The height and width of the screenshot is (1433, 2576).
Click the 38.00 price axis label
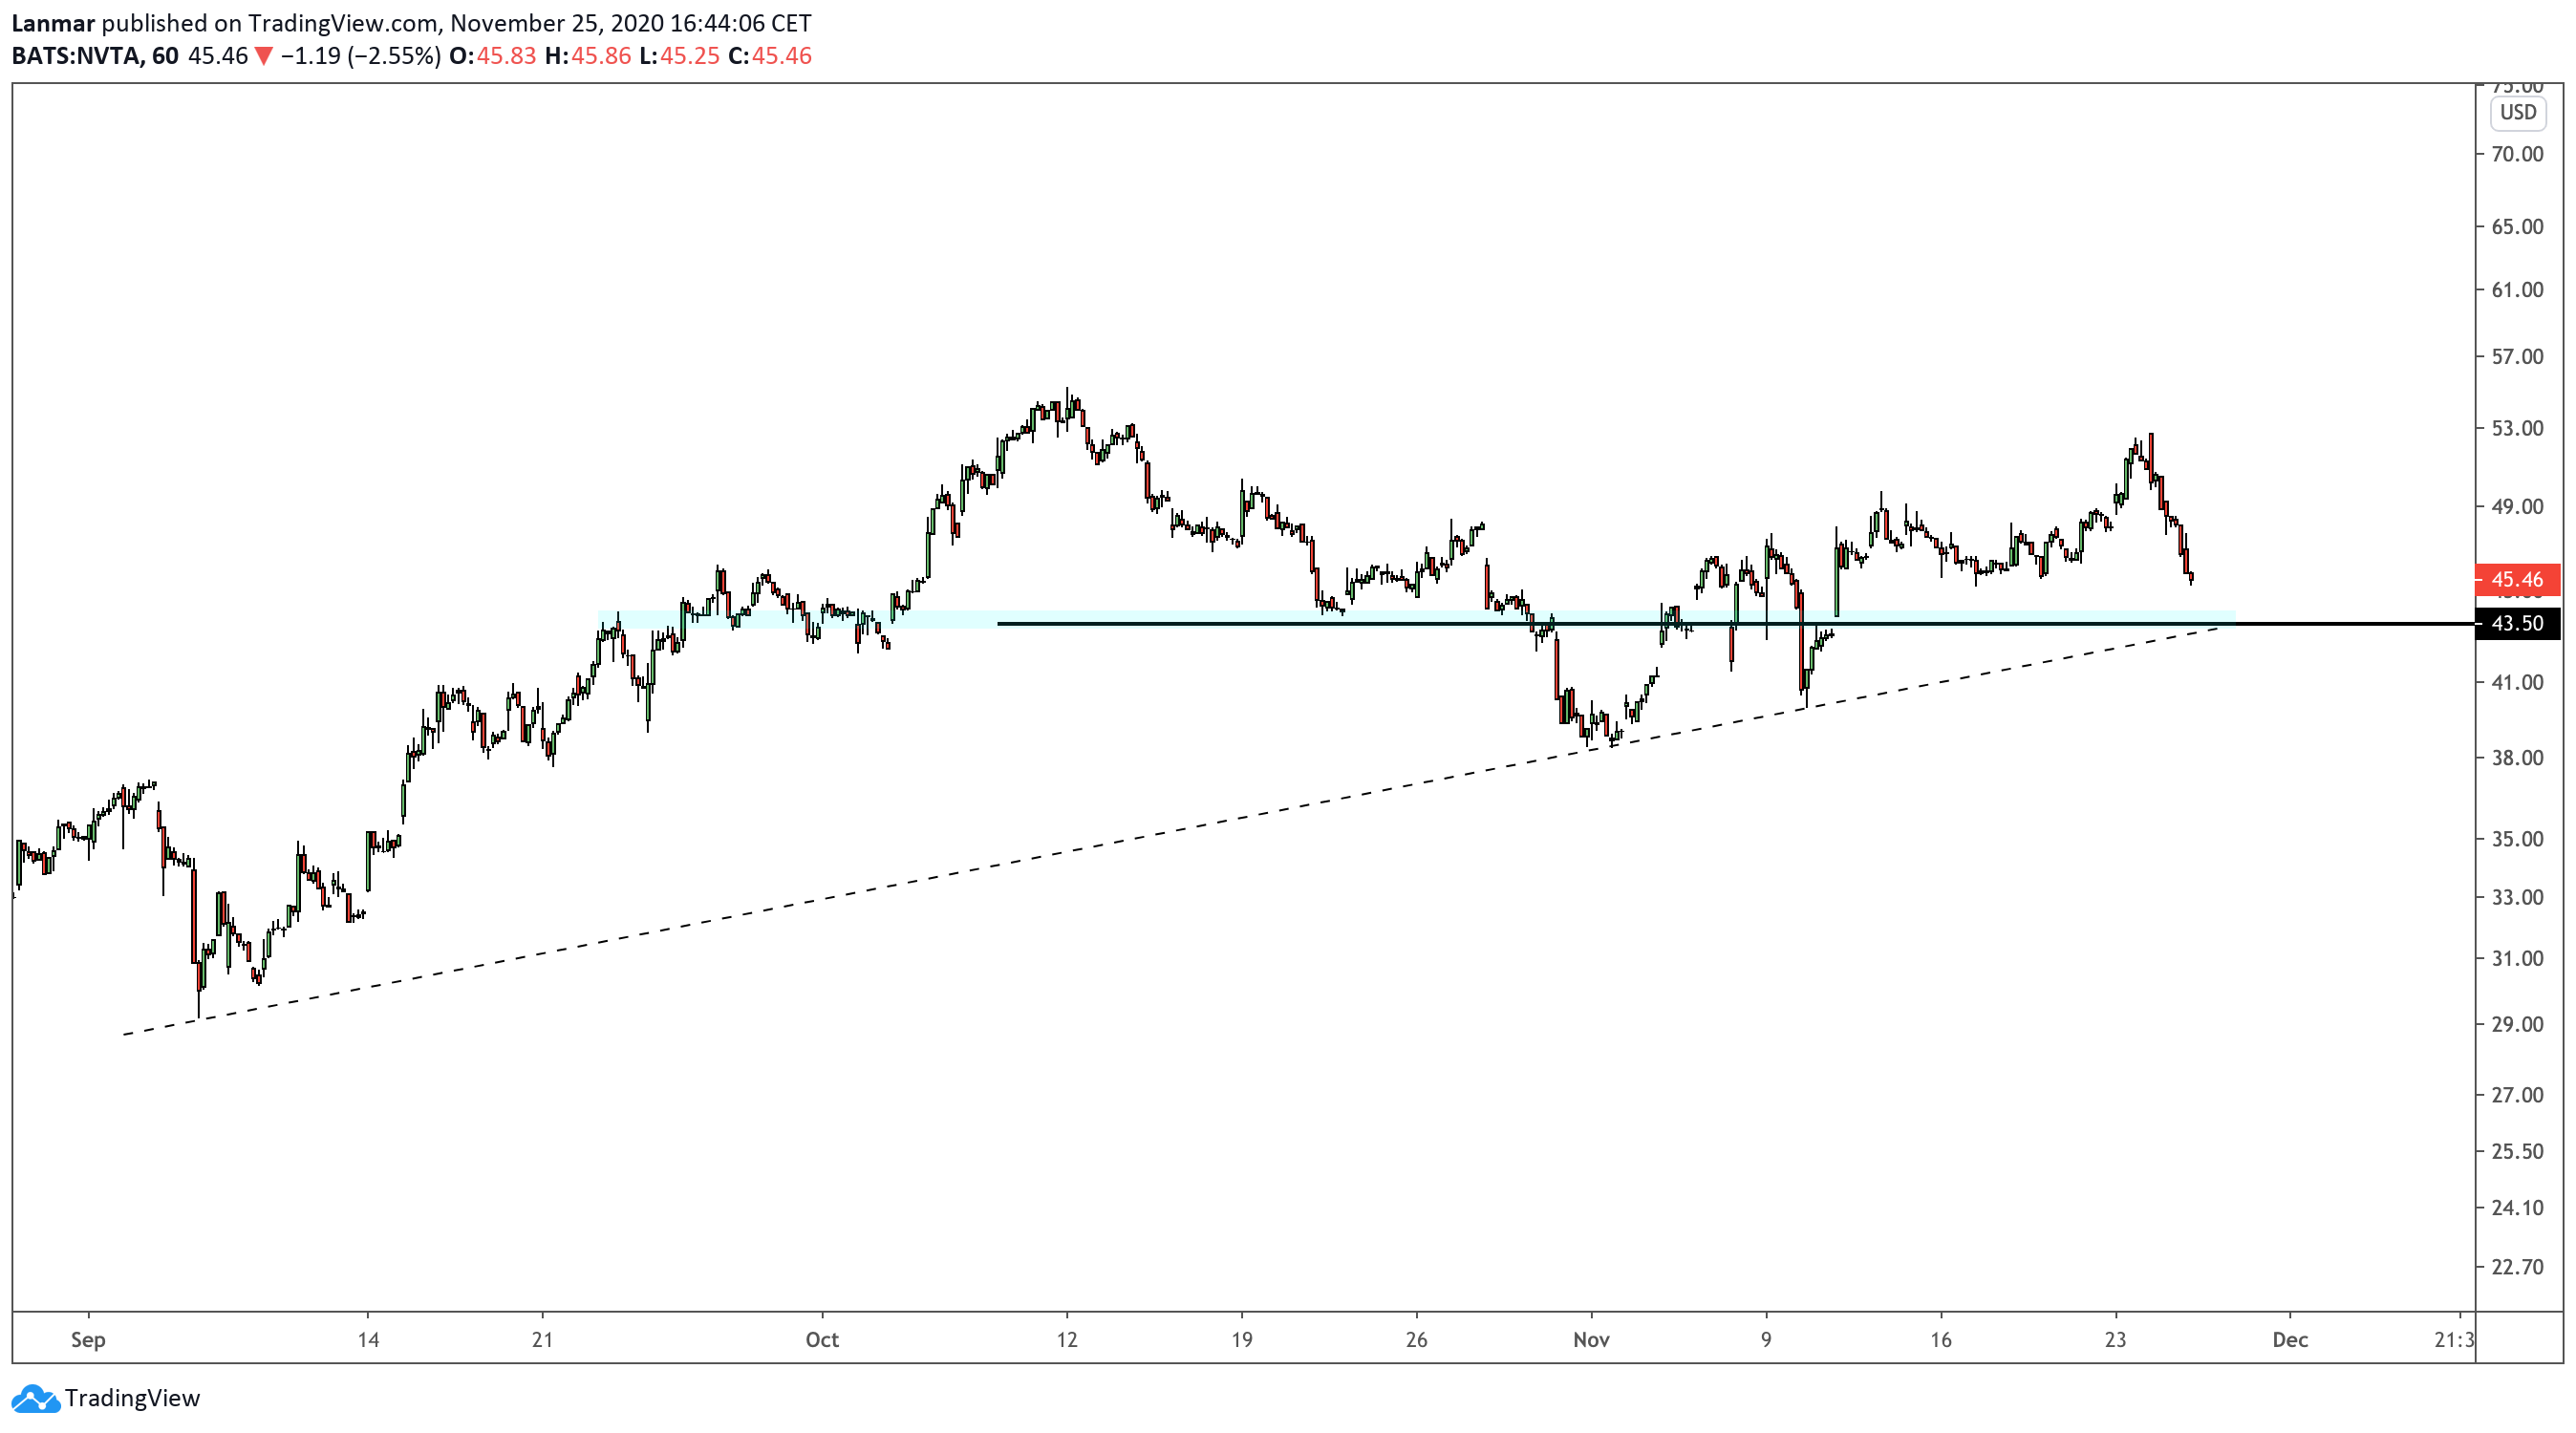click(x=2517, y=757)
